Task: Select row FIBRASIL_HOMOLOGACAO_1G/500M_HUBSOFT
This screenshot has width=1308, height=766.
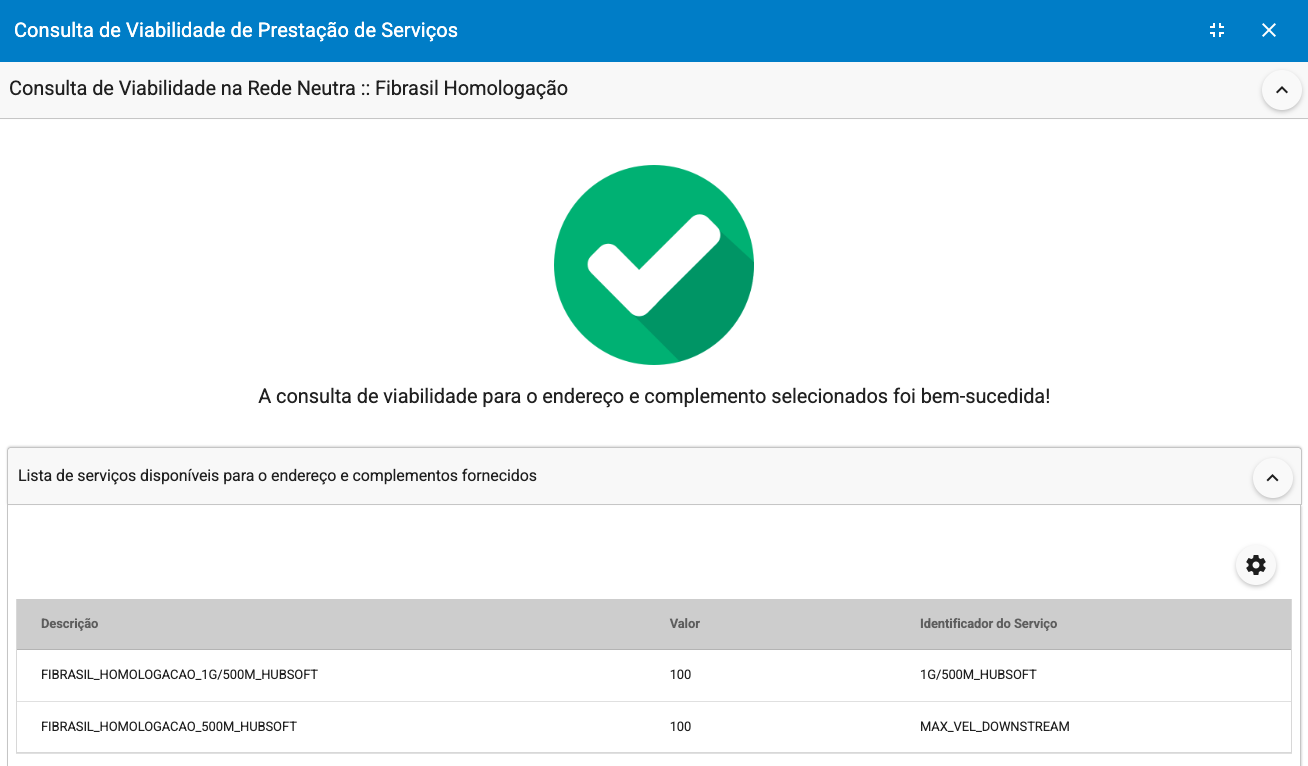Action: pyautogui.click(x=178, y=674)
